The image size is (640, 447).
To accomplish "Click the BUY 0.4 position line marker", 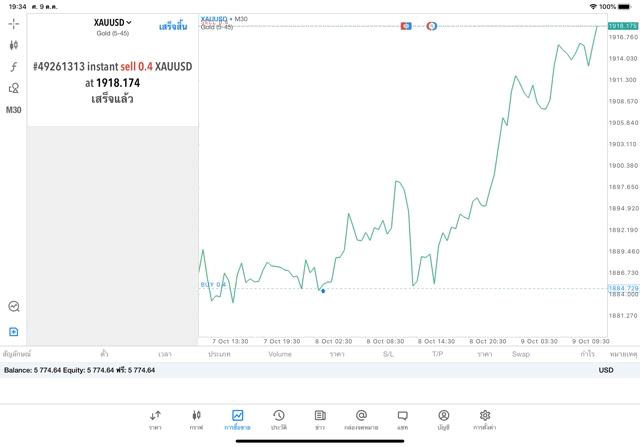I will 214,285.
